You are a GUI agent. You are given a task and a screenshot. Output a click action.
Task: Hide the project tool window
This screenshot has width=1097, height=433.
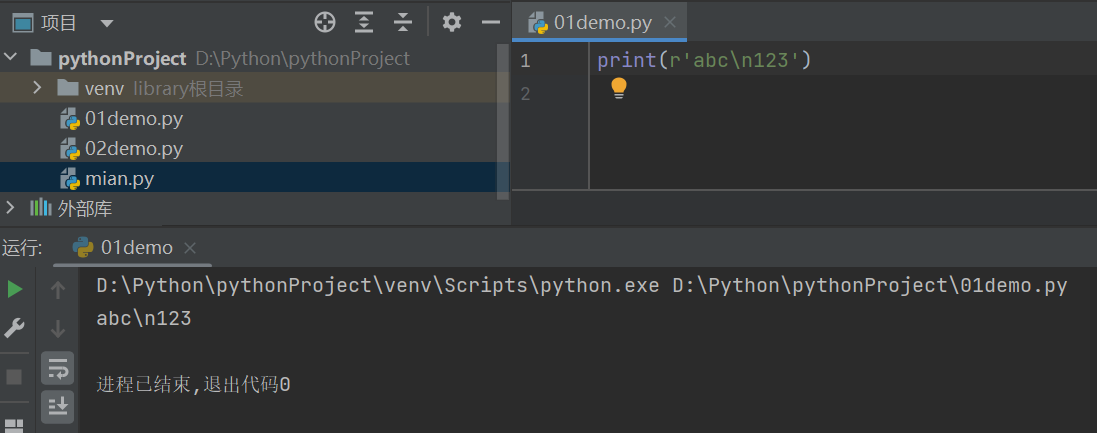[x=490, y=22]
